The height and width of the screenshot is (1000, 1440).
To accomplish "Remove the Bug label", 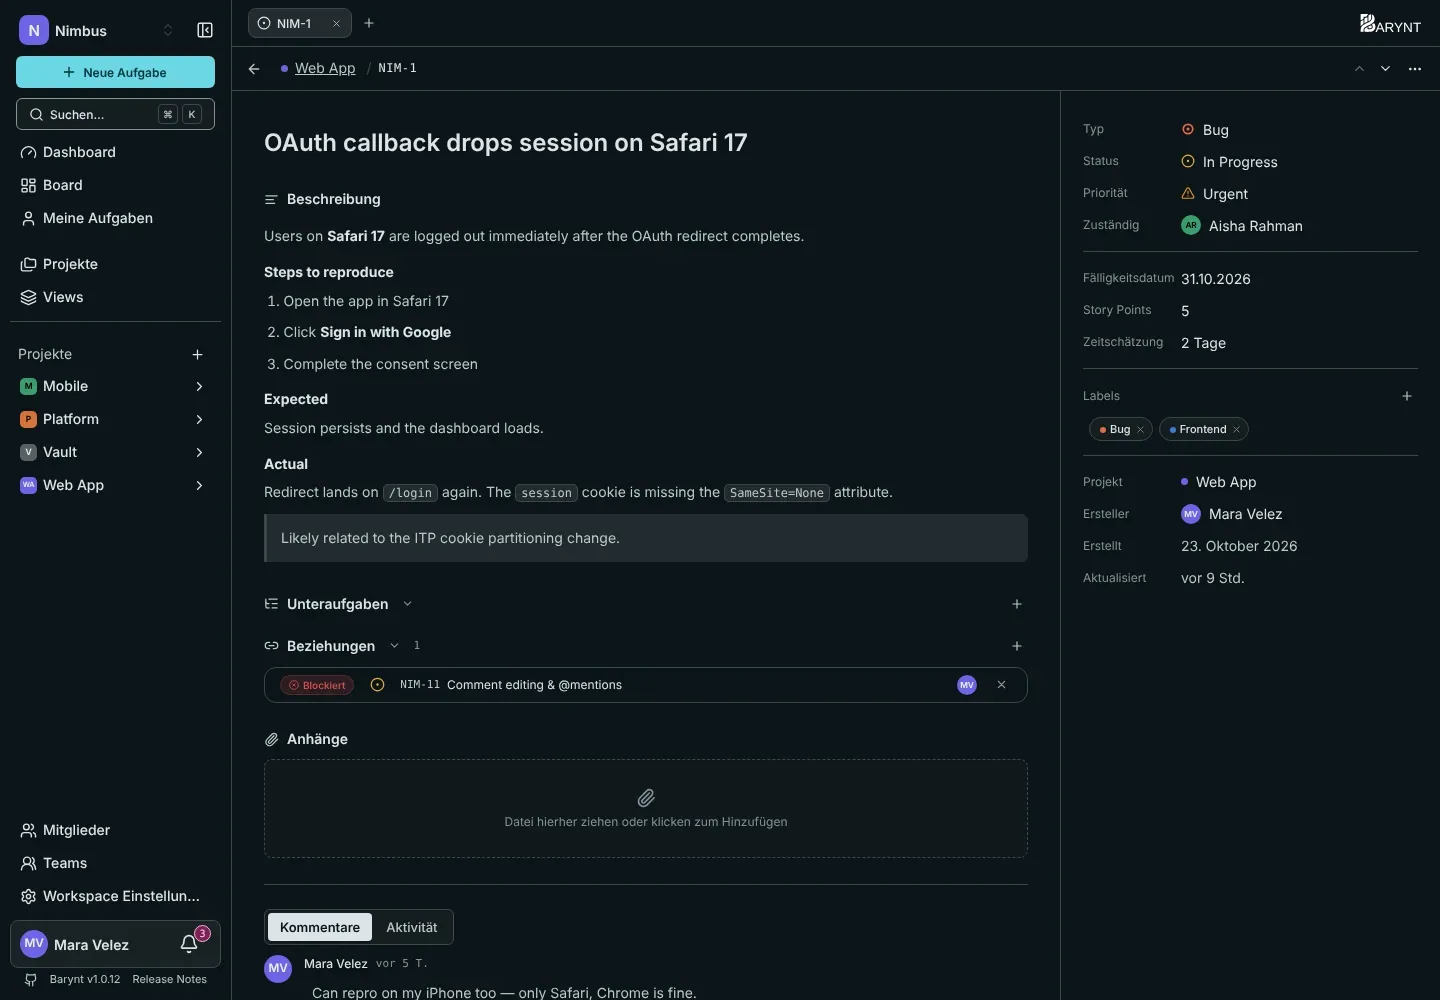I will coord(1140,430).
